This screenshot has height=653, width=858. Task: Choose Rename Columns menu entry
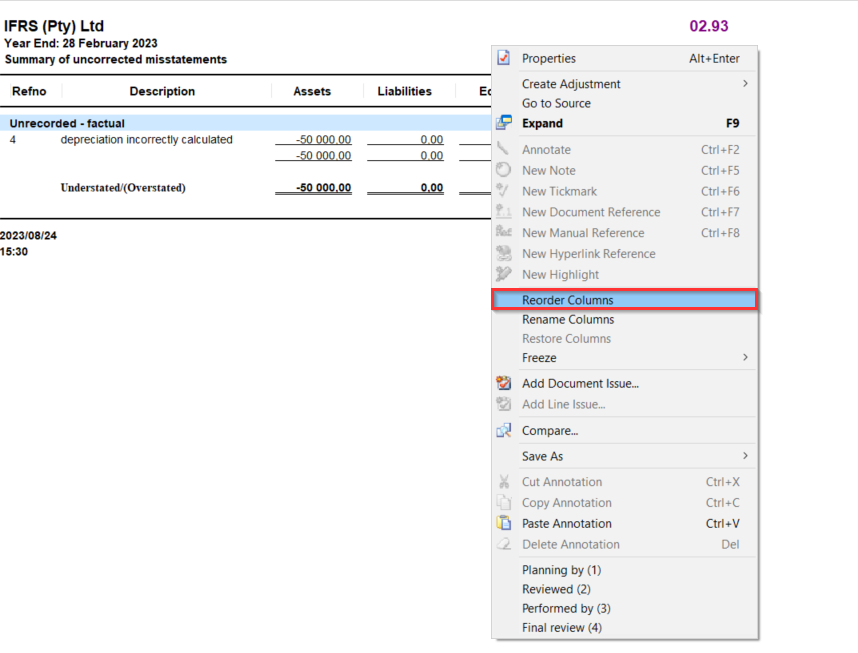pyautogui.click(x=568, y=320)
